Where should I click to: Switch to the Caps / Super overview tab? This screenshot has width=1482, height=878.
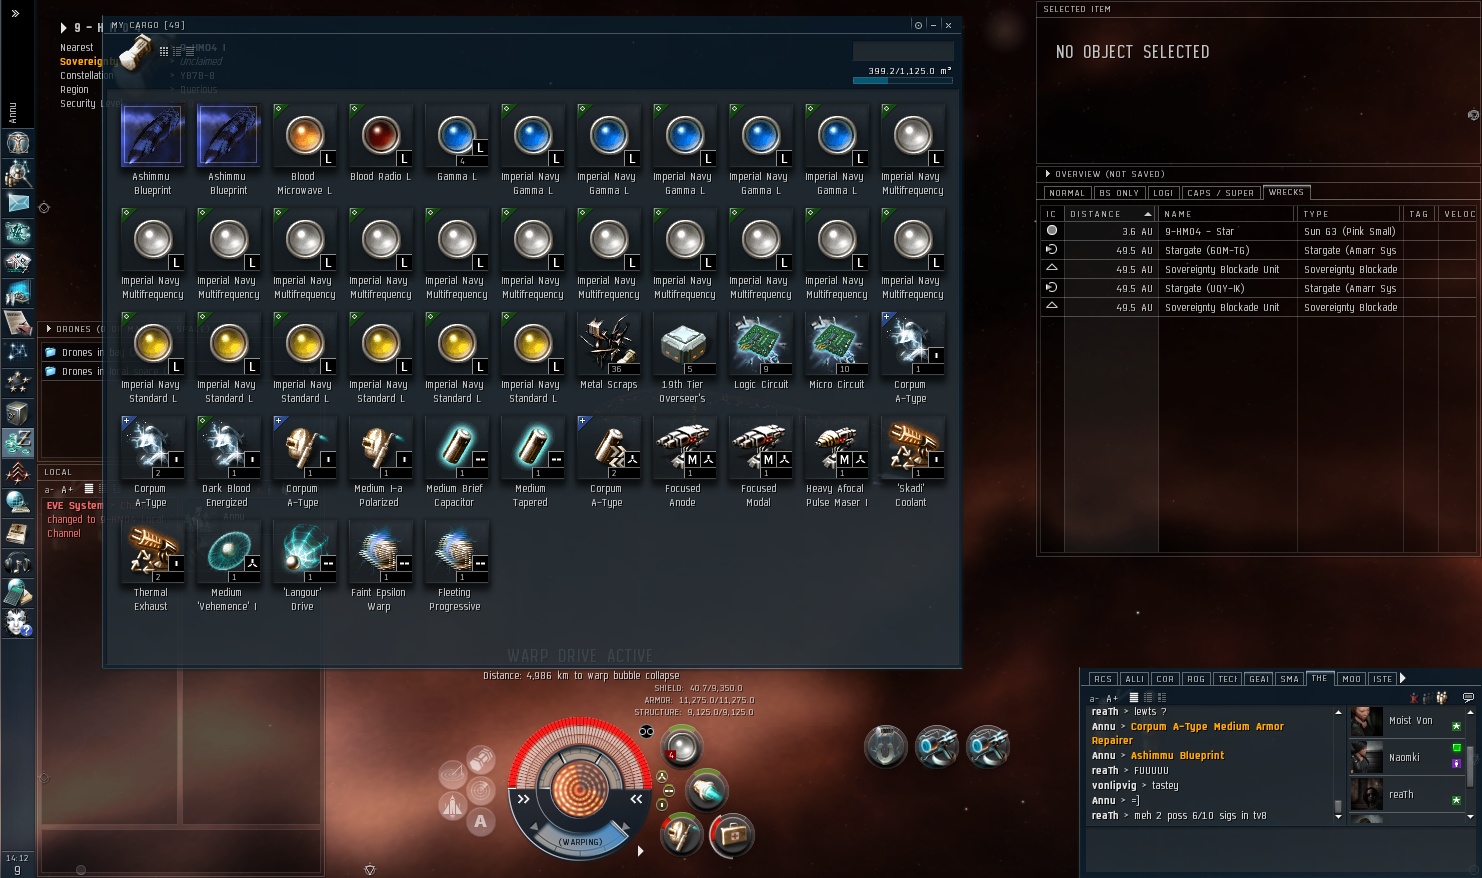[1220, 193]
